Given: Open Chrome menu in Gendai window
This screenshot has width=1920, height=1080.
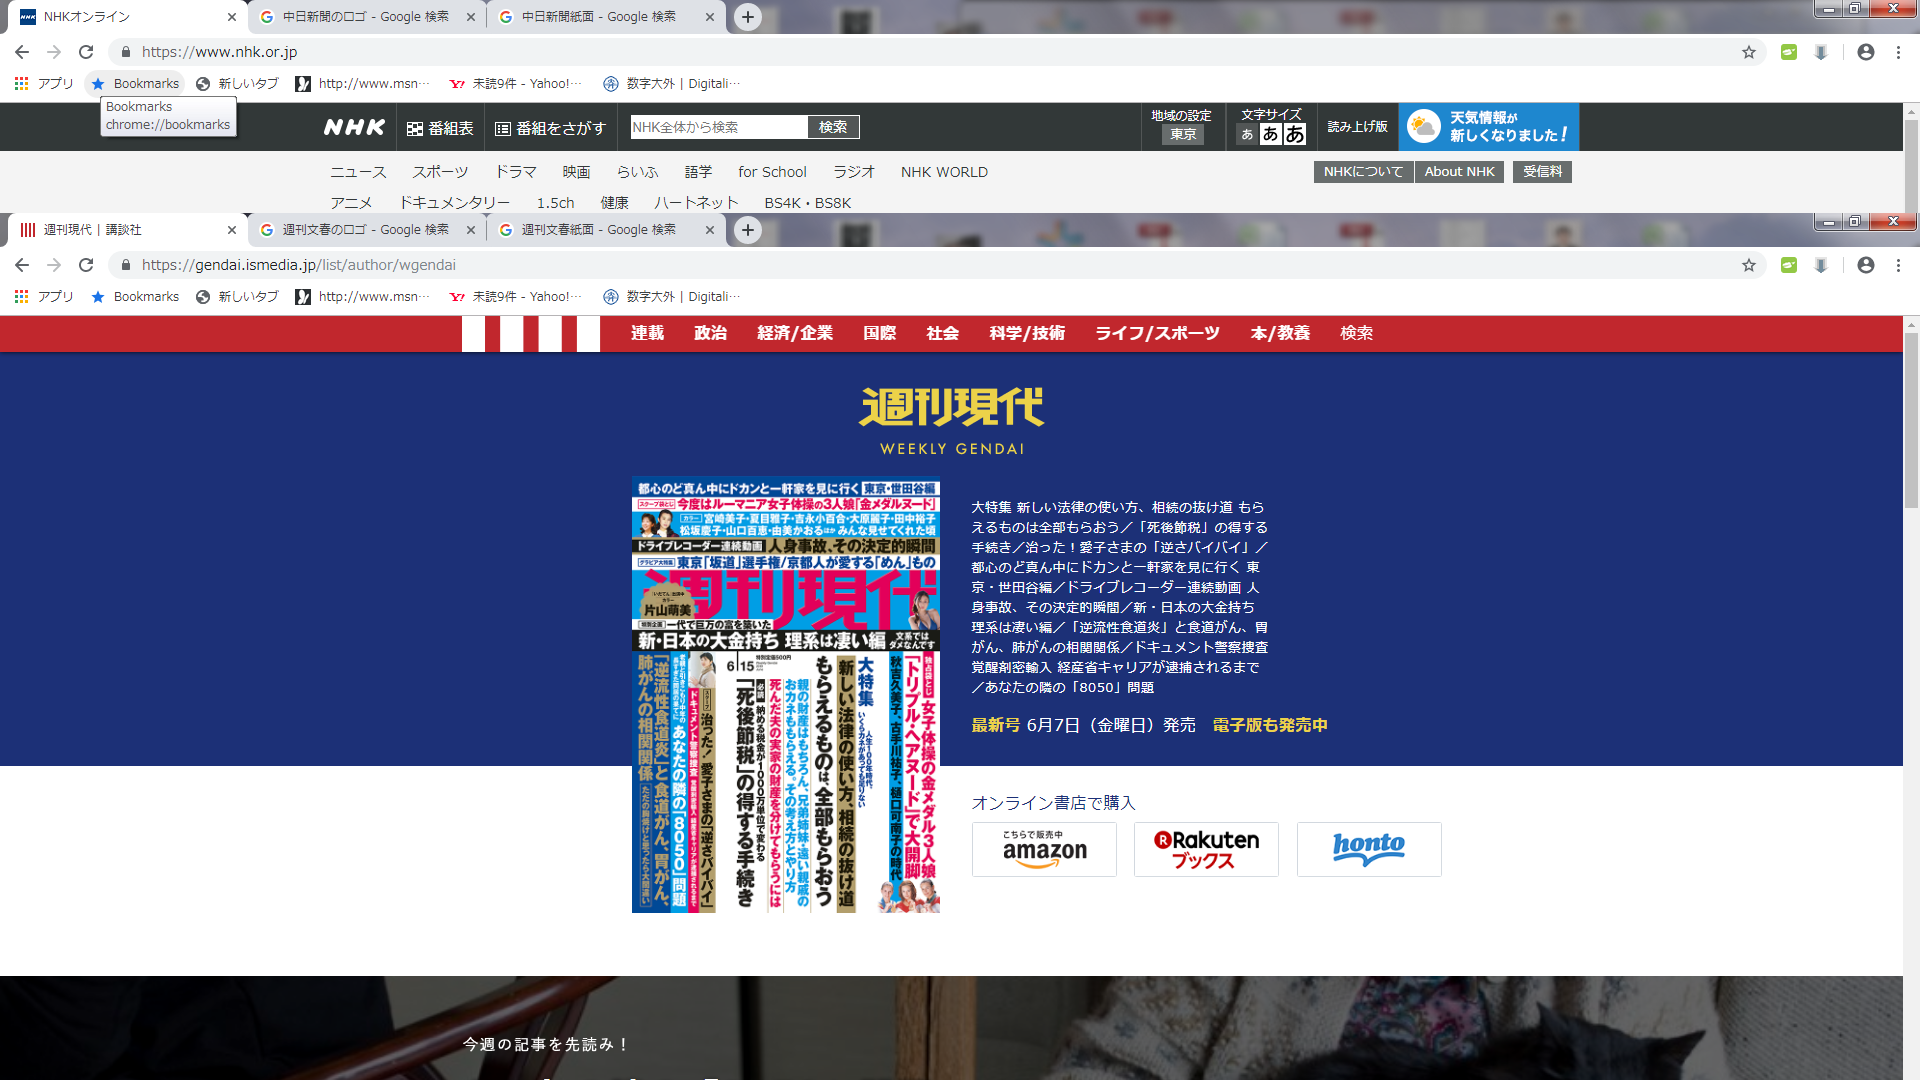Looking at the screenshot, I should point(1898,265).
